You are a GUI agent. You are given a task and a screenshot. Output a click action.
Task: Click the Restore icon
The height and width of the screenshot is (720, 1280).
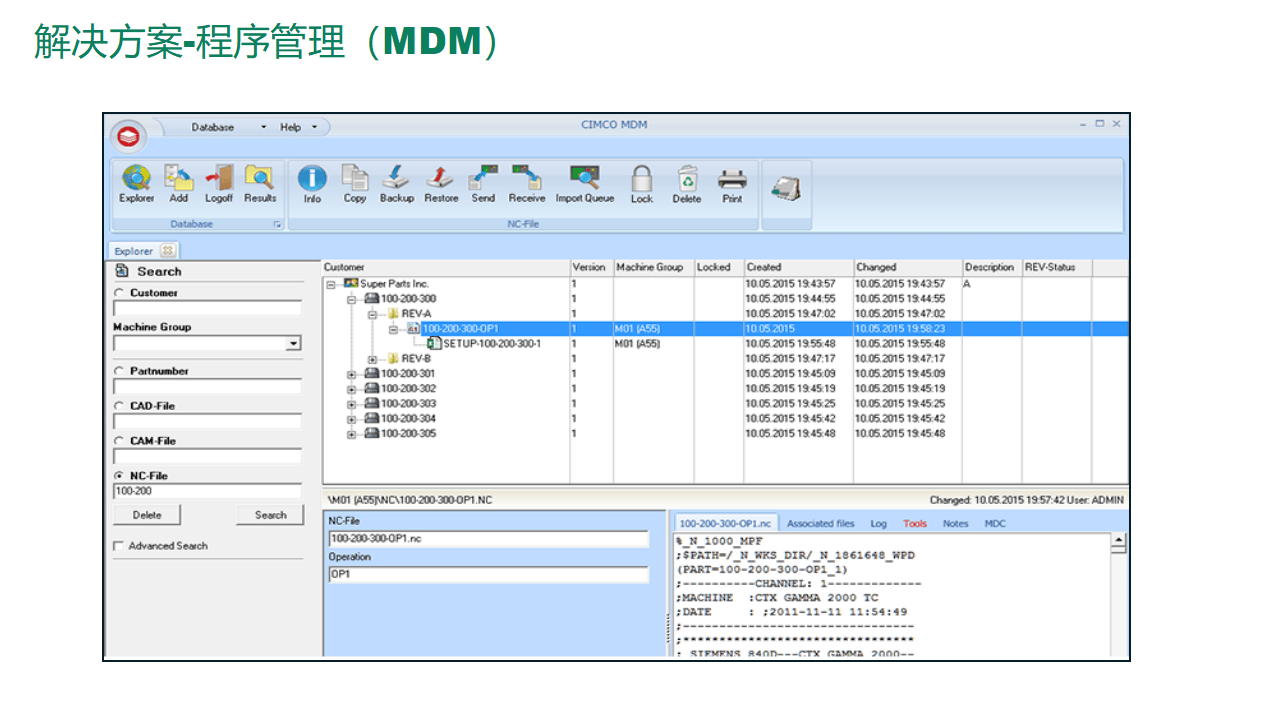[x=441, y=184]
